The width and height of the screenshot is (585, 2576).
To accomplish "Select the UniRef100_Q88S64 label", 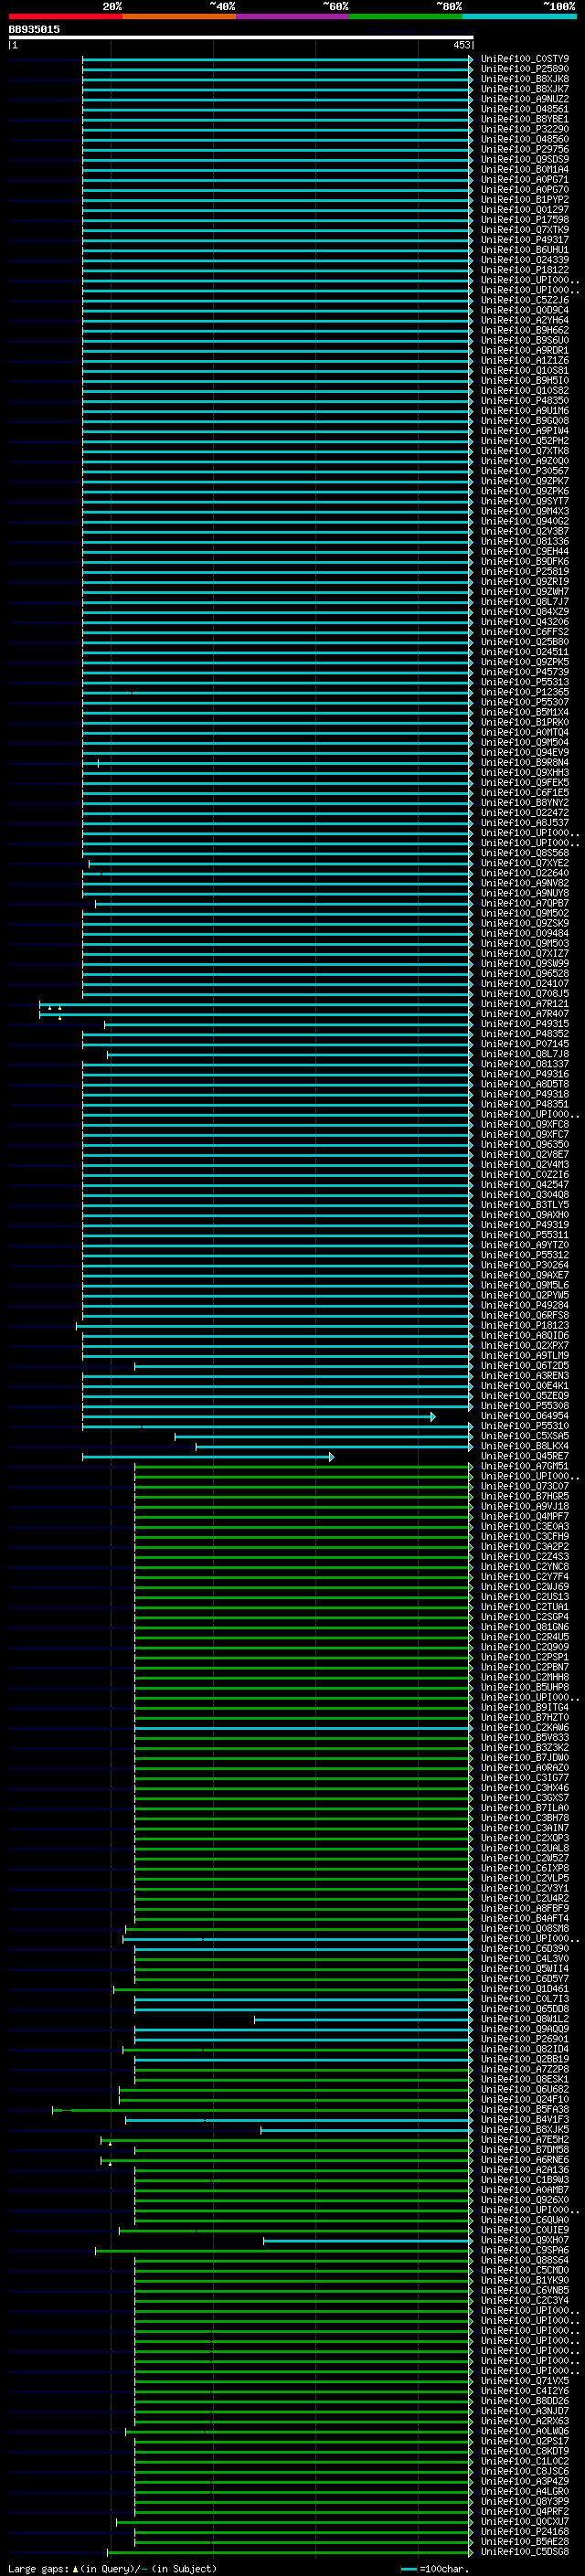I will [x=525, y=2260].
